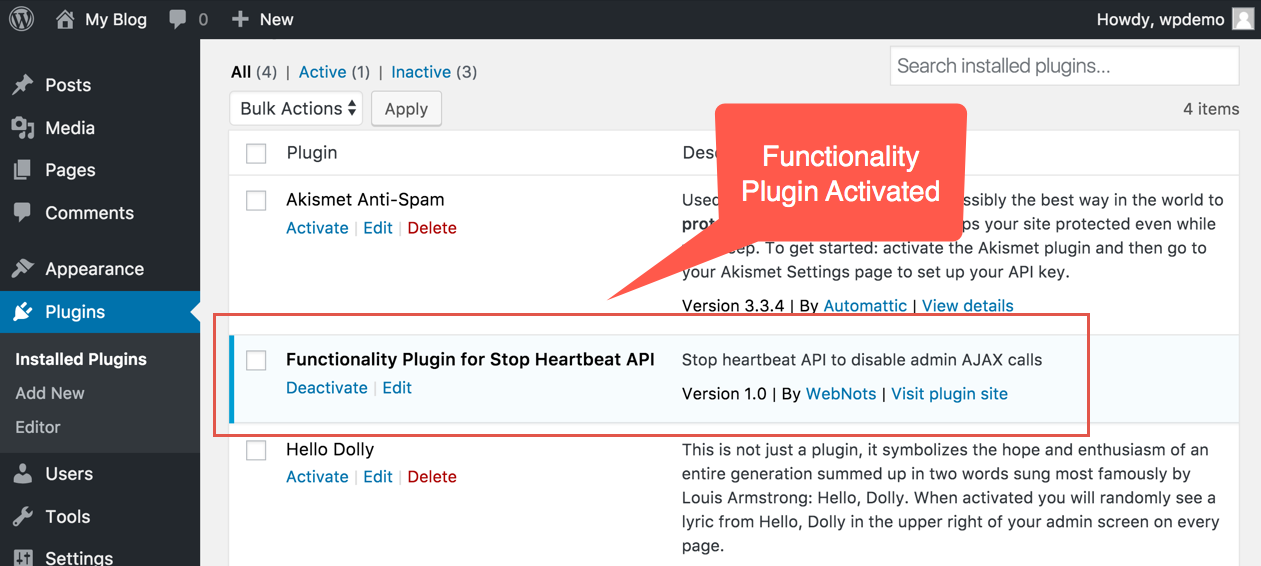This screenshot has height=566, width=1261.
Task: Tick the Functionality Plugin row checkbox
Action: coord(257,360)
